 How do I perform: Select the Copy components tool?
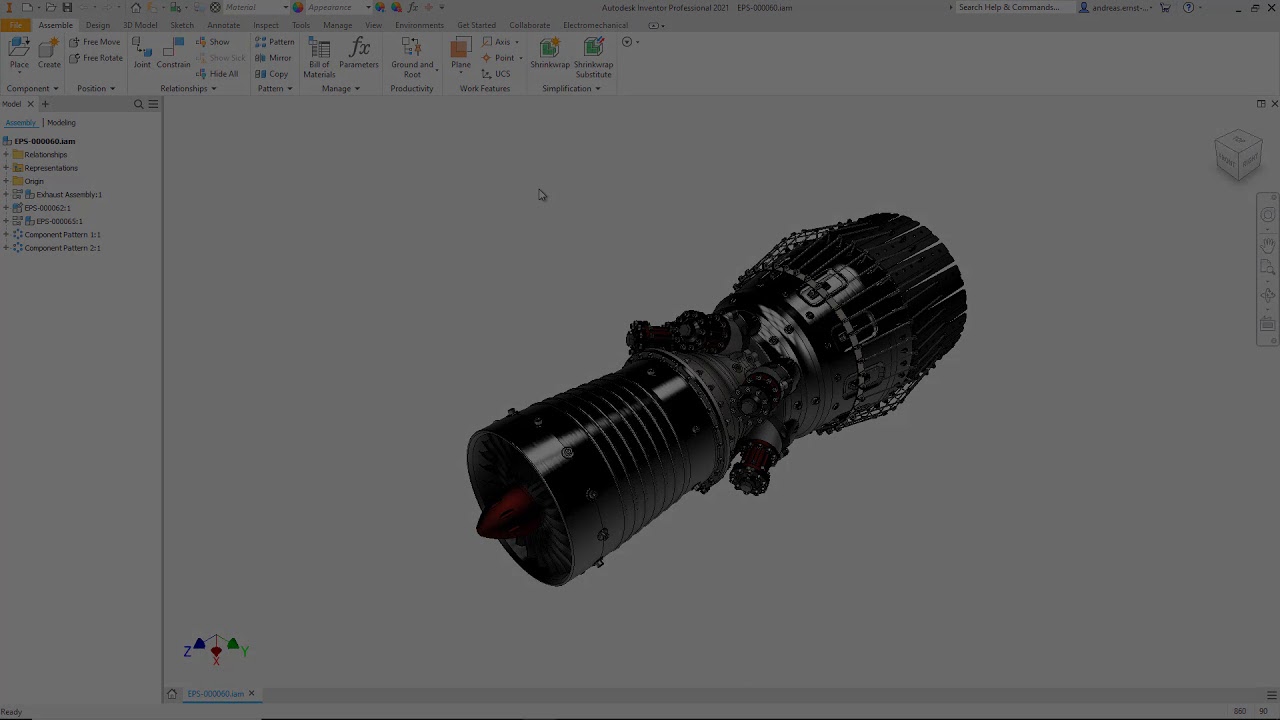[x=271, y=74]
